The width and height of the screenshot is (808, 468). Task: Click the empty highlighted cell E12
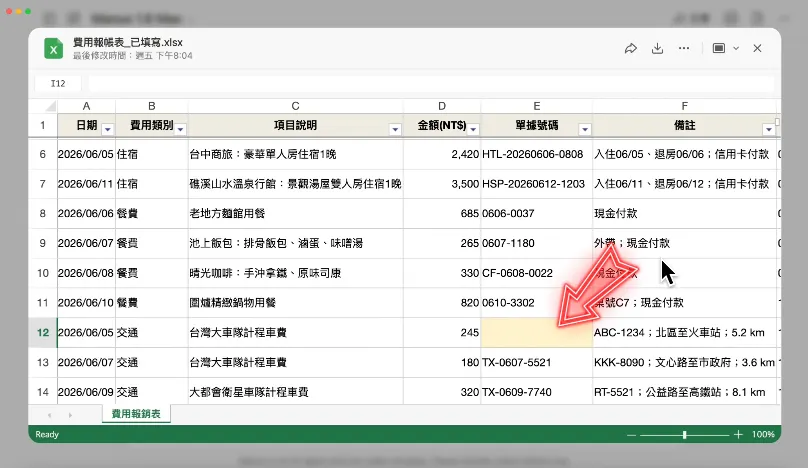point(536,332)
